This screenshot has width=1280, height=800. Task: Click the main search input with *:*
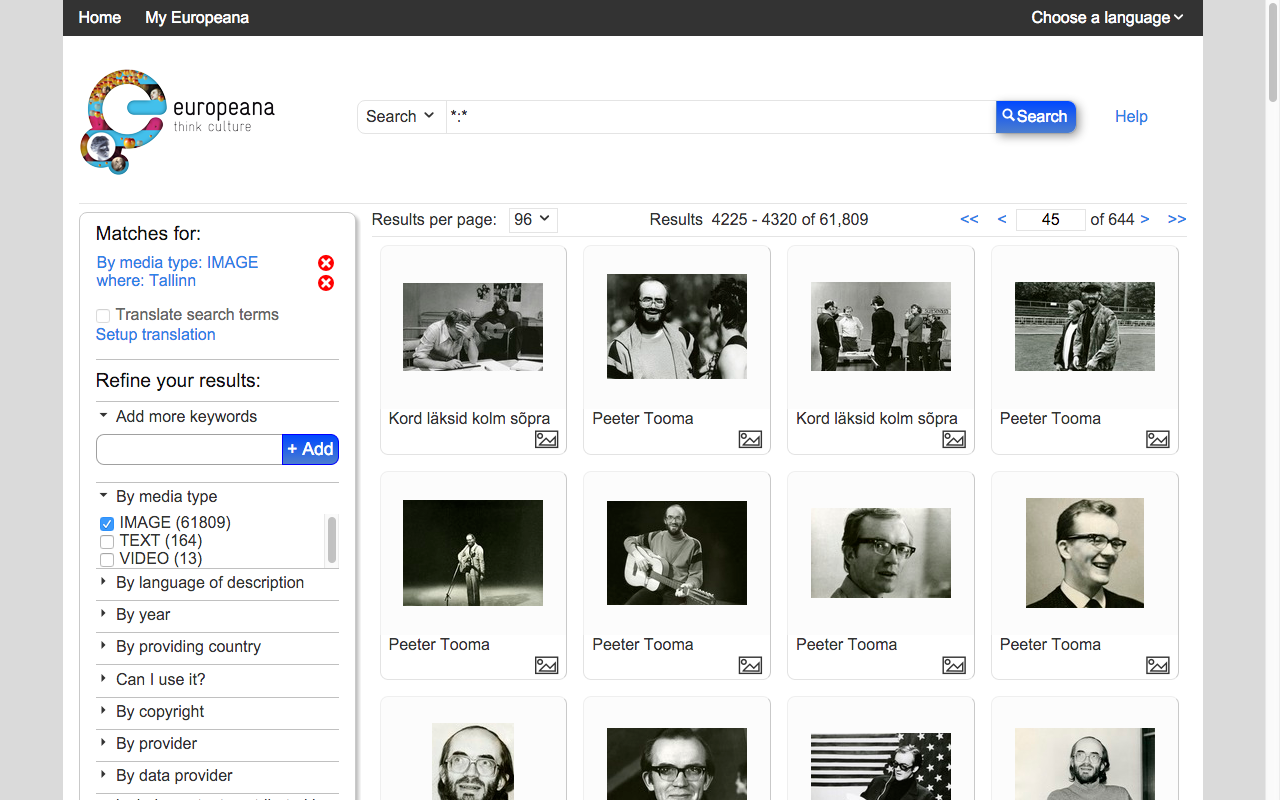tap(720, 117)
